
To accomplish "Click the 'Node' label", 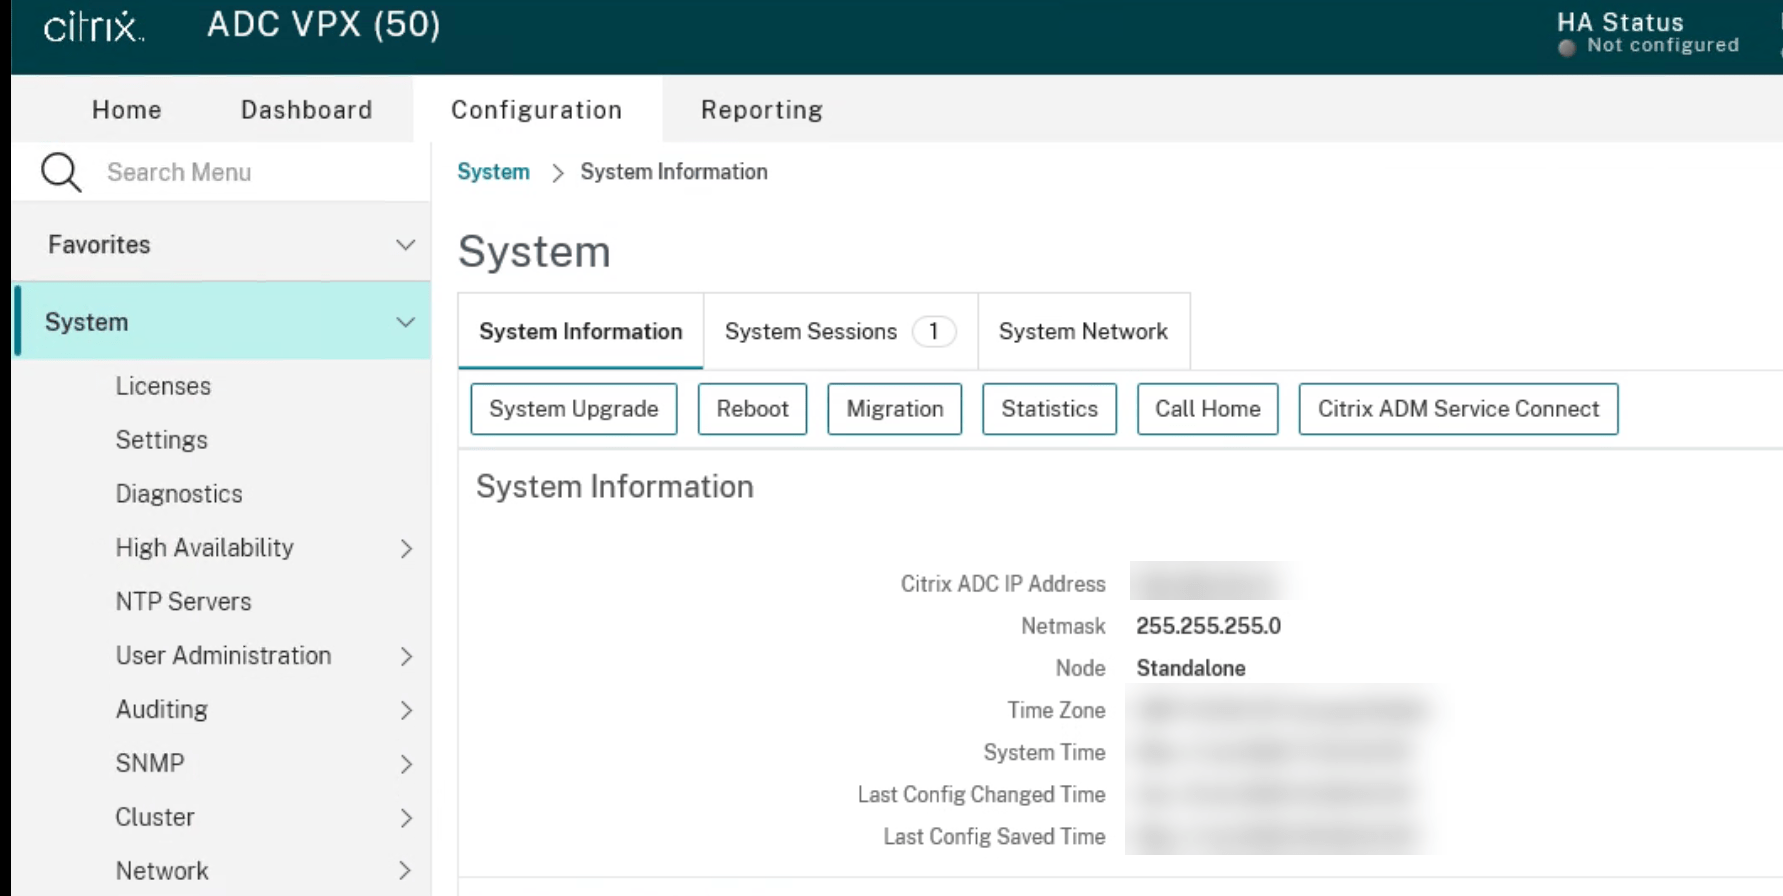I will tap(1081, 668).
